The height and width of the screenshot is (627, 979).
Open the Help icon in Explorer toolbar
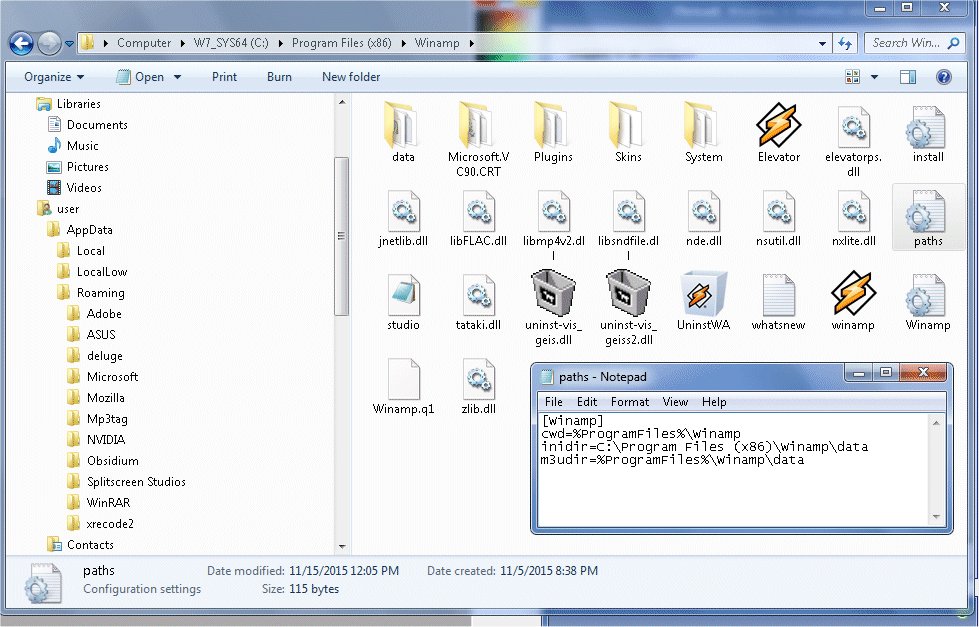click(x=943, y=77)
